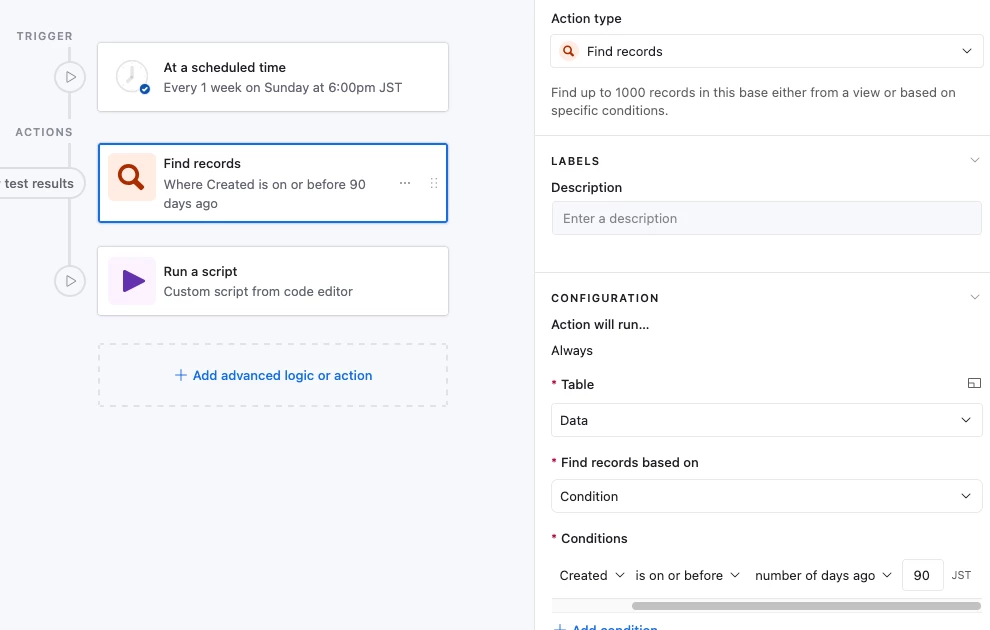This screenshot has width=990, height=630.
Task: Click the test results pill
Action: [39, 183]
